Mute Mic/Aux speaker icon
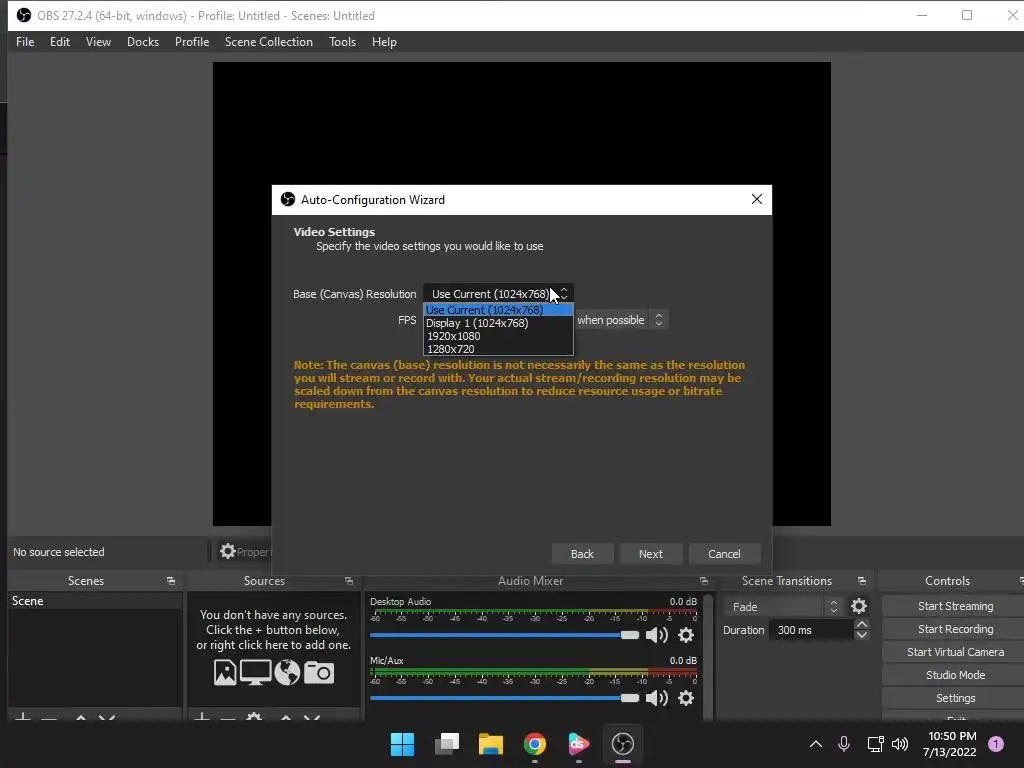 pos(656,698)
